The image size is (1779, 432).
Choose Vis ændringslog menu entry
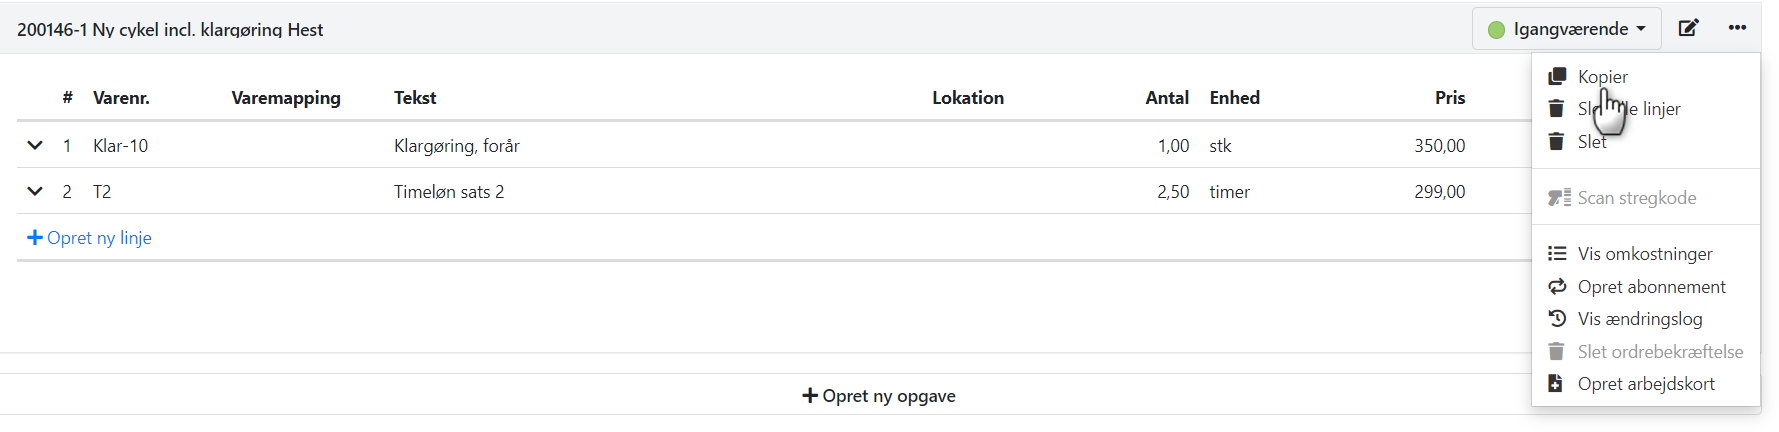point(1640,319)
